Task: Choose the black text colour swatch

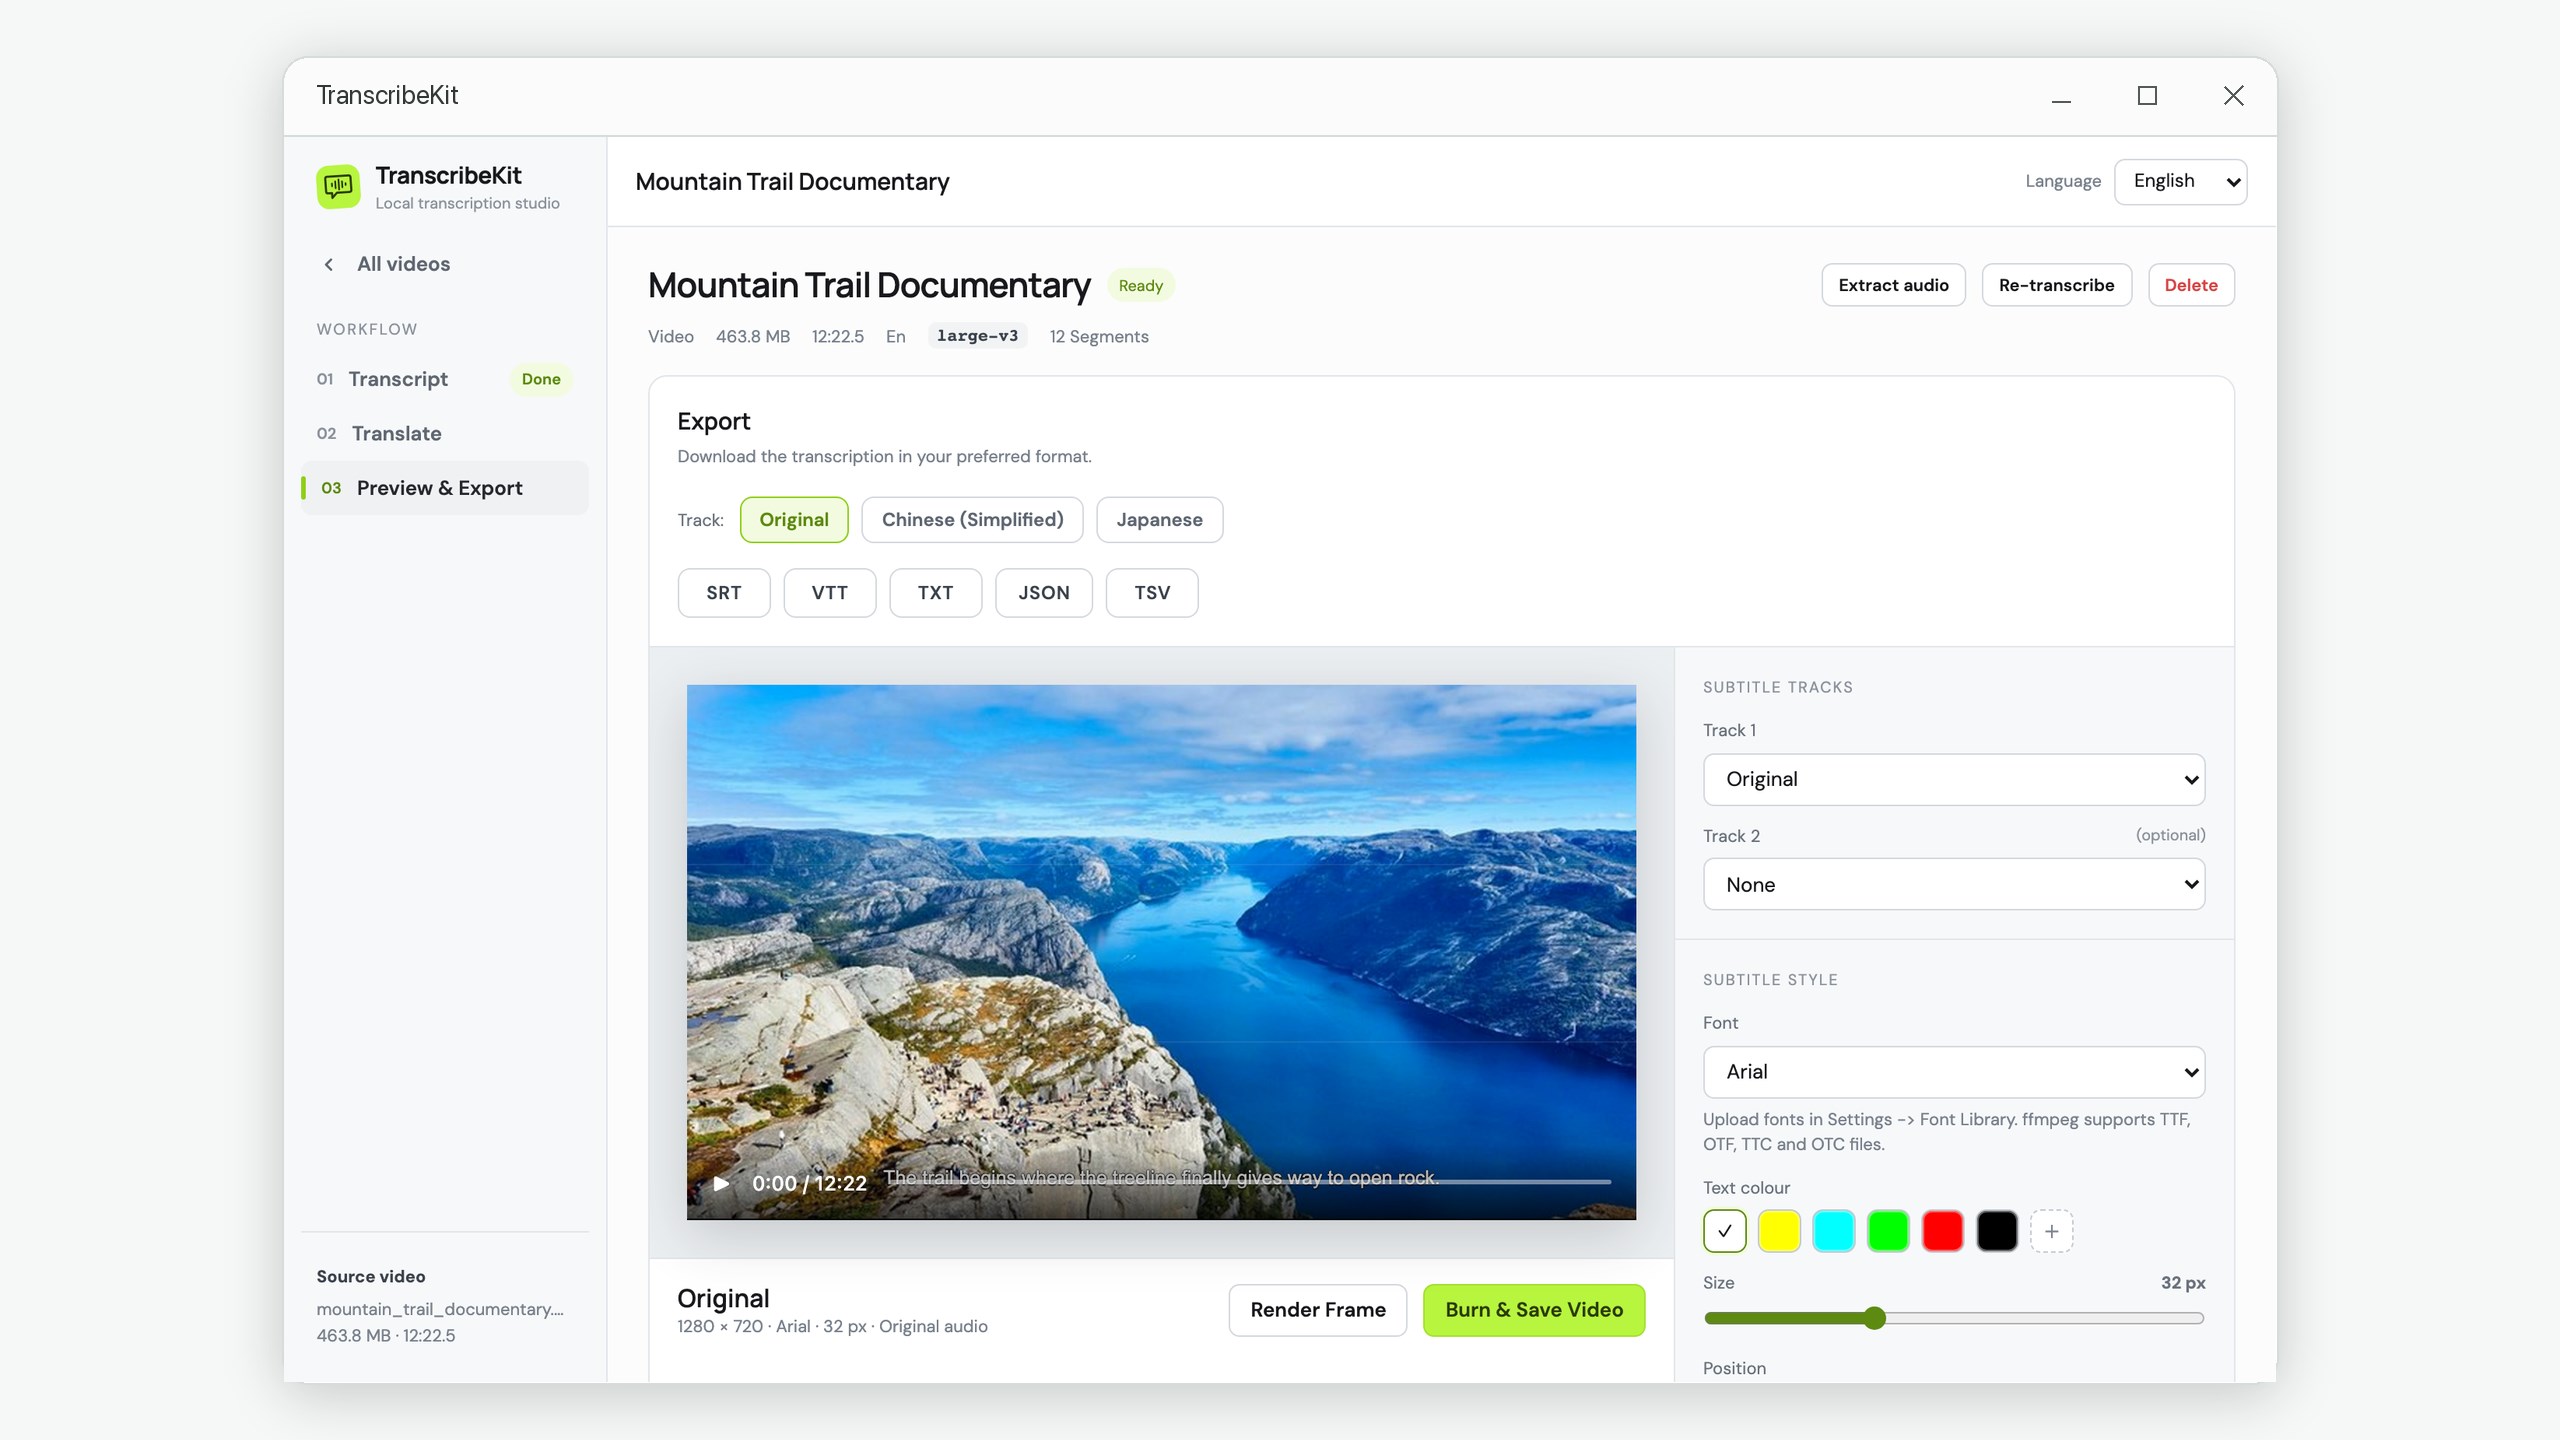Action: 1997,1231
